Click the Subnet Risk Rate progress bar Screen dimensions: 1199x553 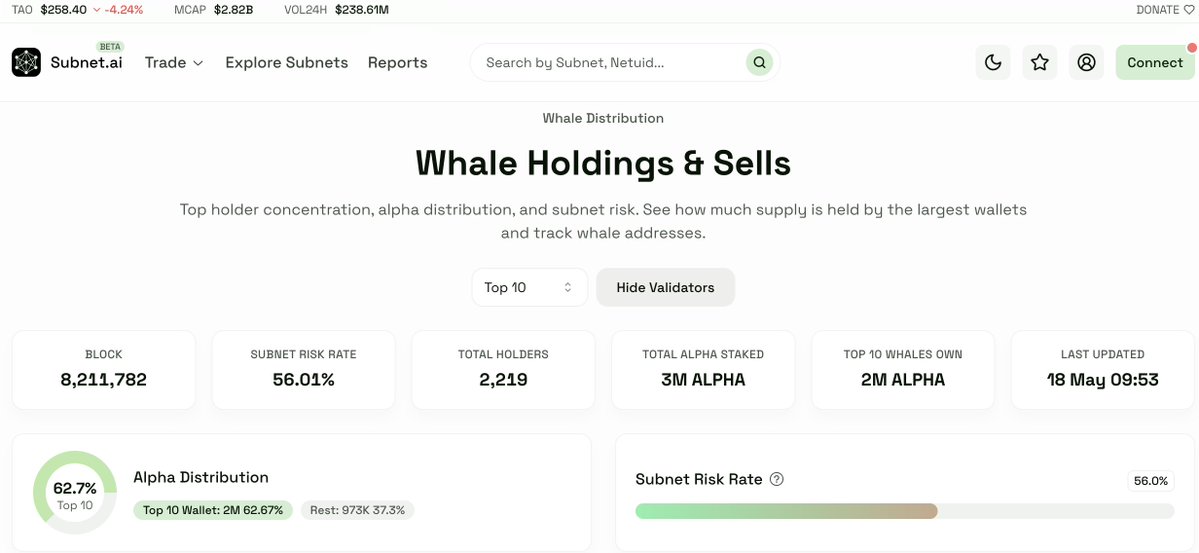coord(905,512)
